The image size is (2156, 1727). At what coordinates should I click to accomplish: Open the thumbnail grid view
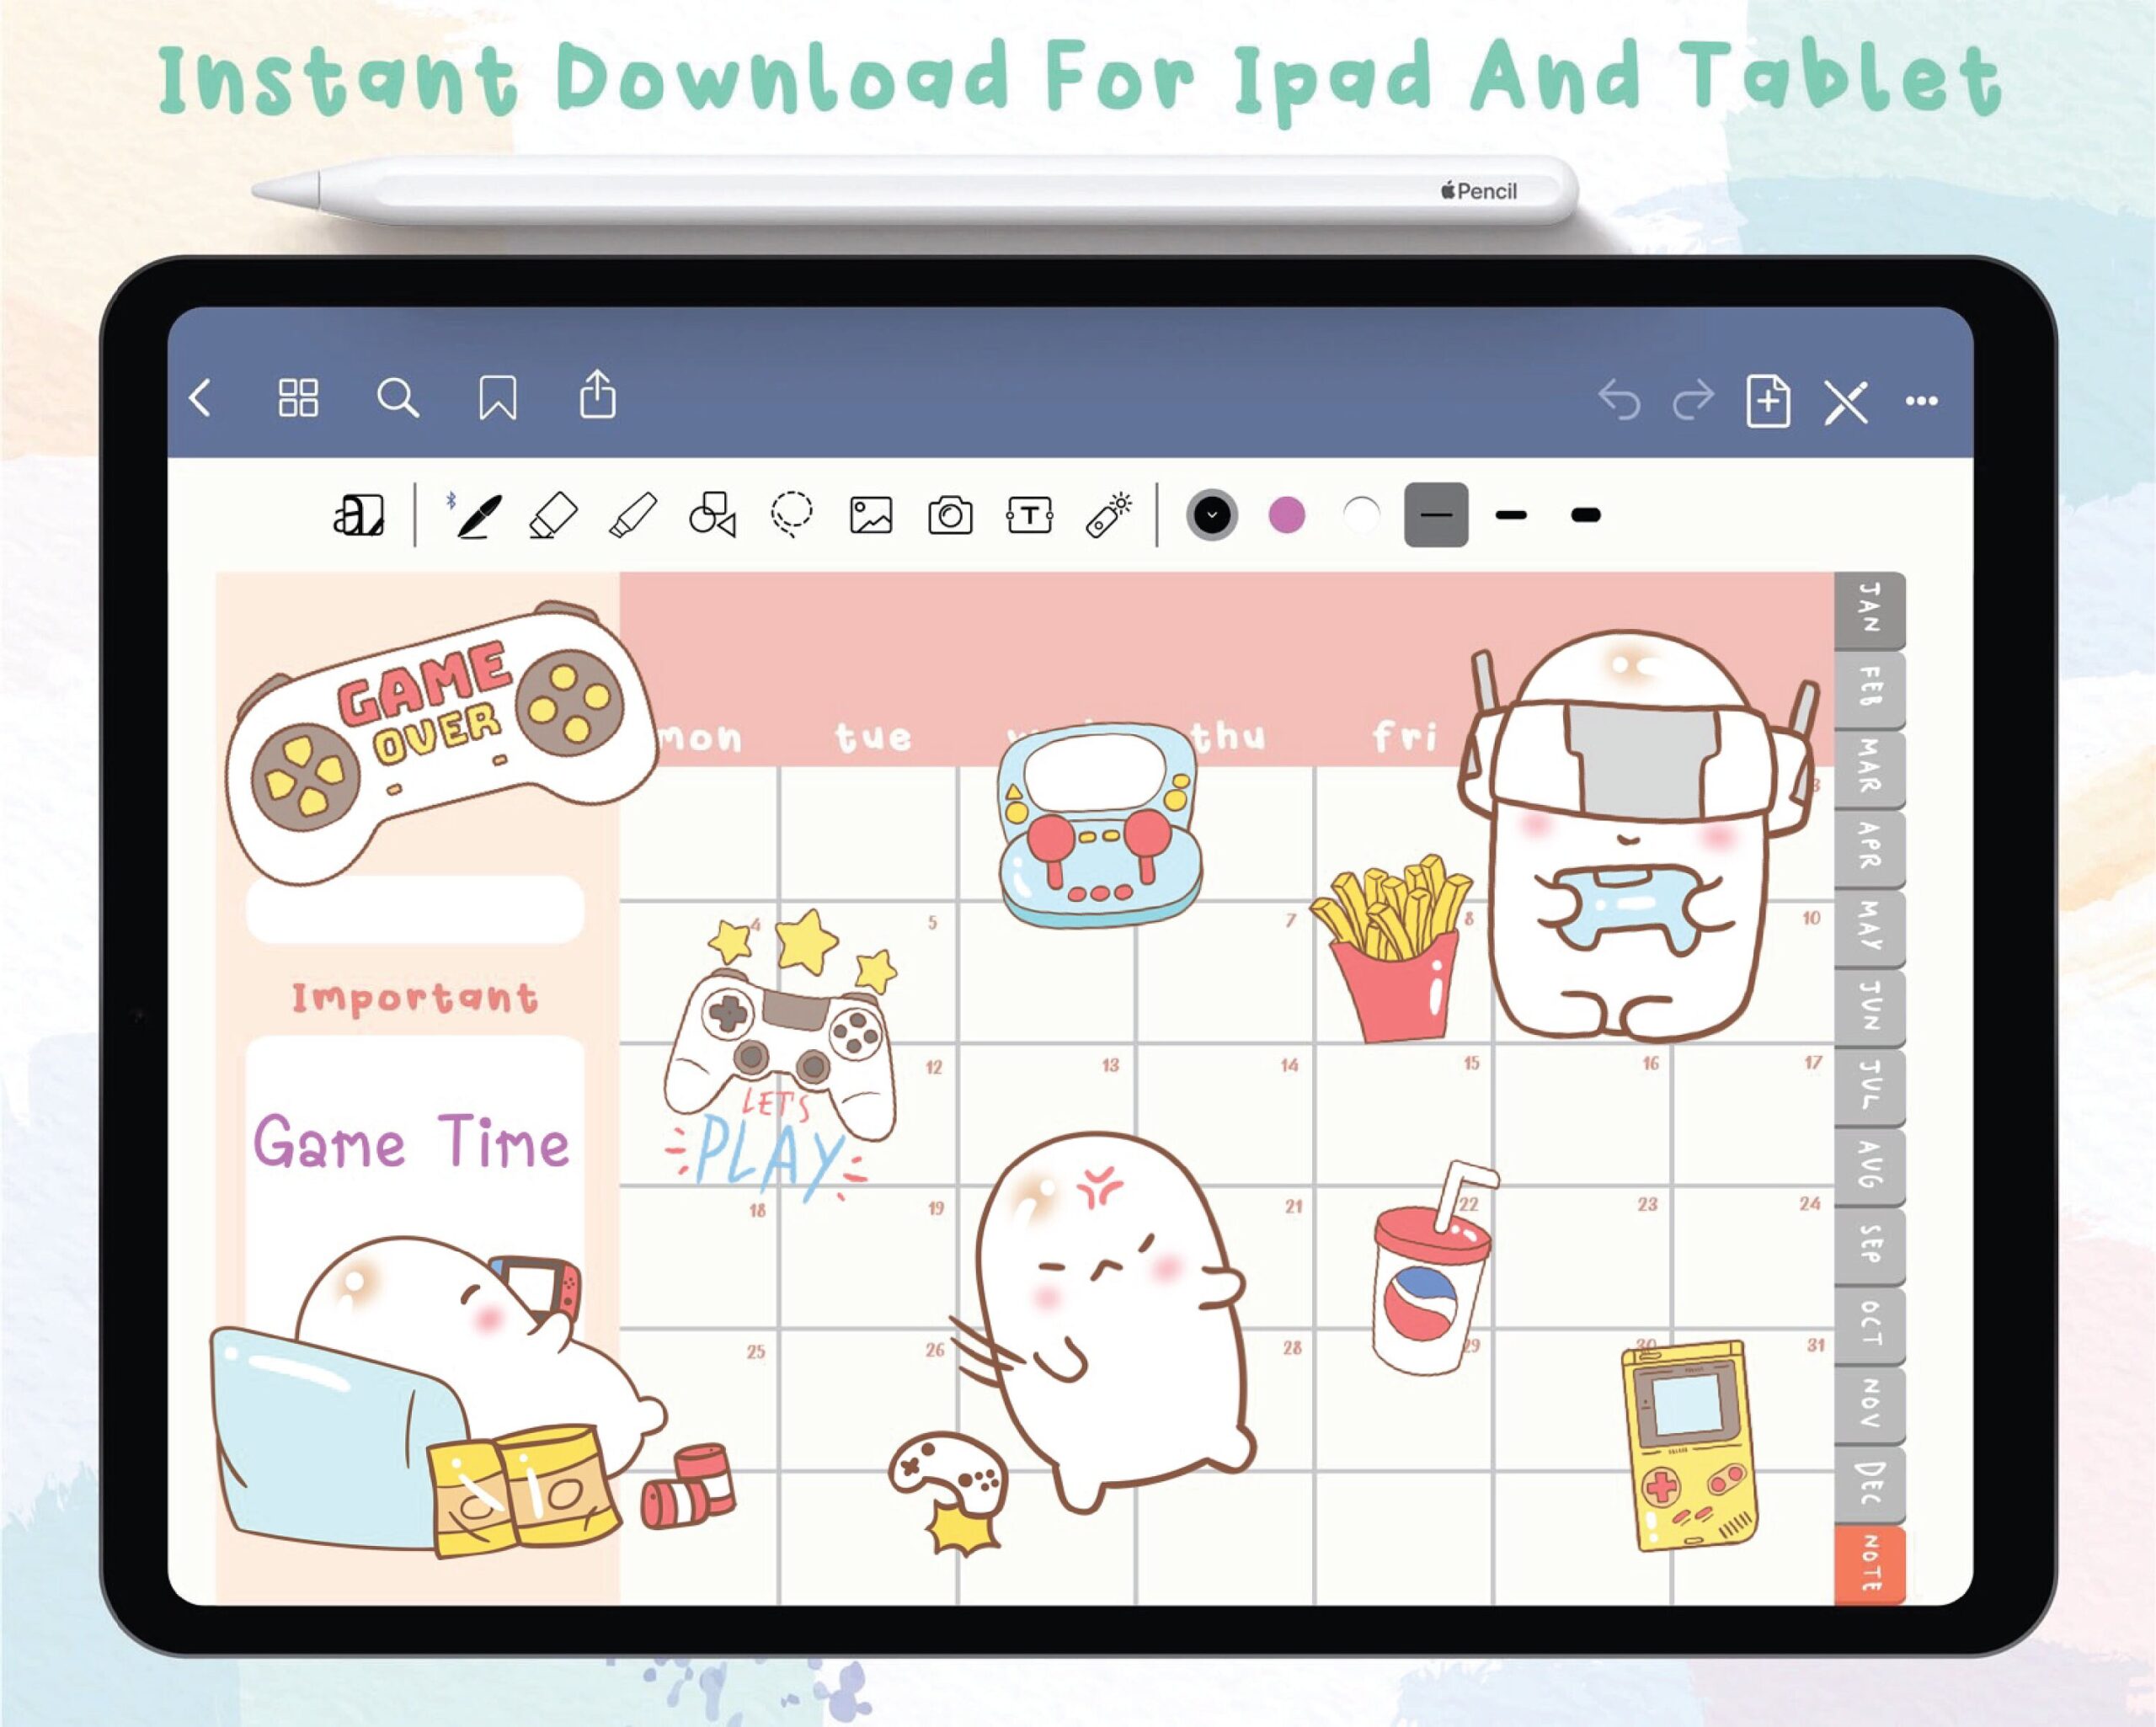tap(298, 397)
